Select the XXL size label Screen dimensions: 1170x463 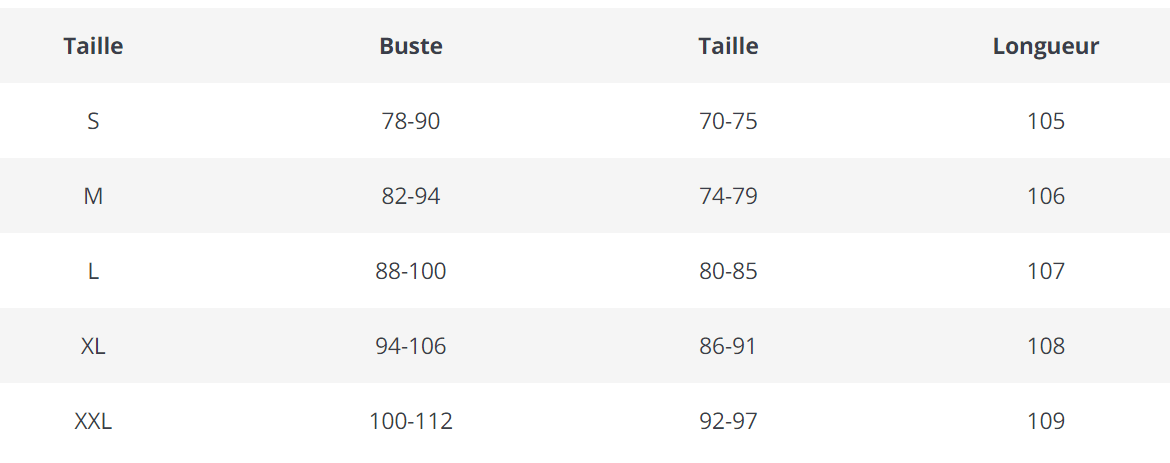point(93,421)
